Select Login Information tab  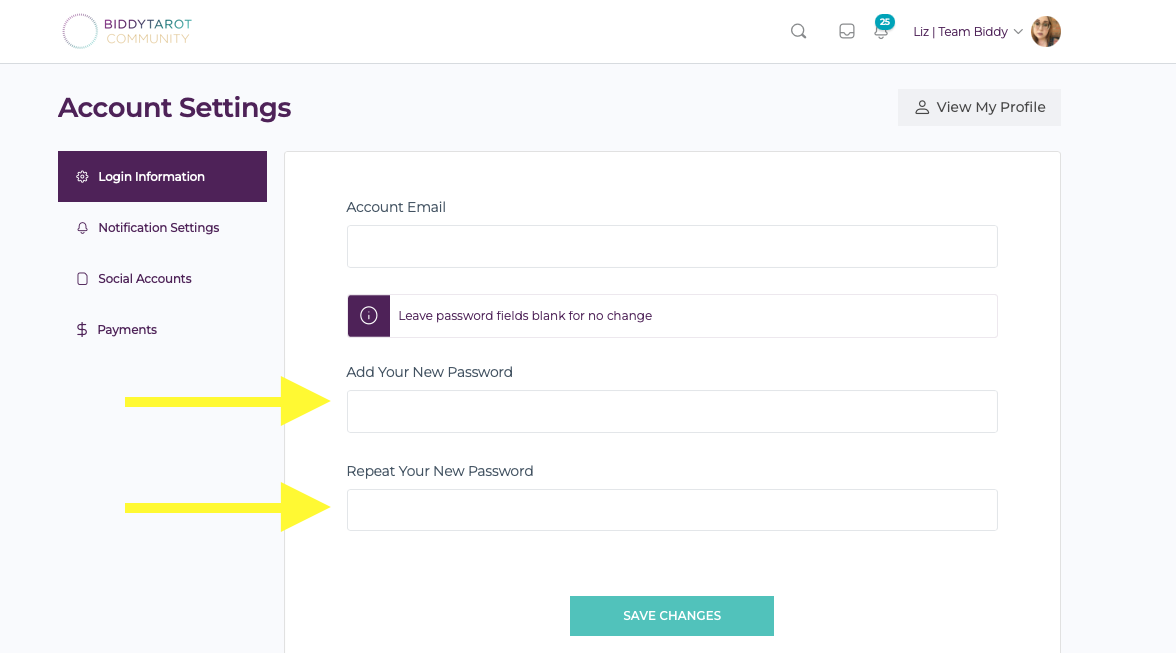tap(162, 176)
